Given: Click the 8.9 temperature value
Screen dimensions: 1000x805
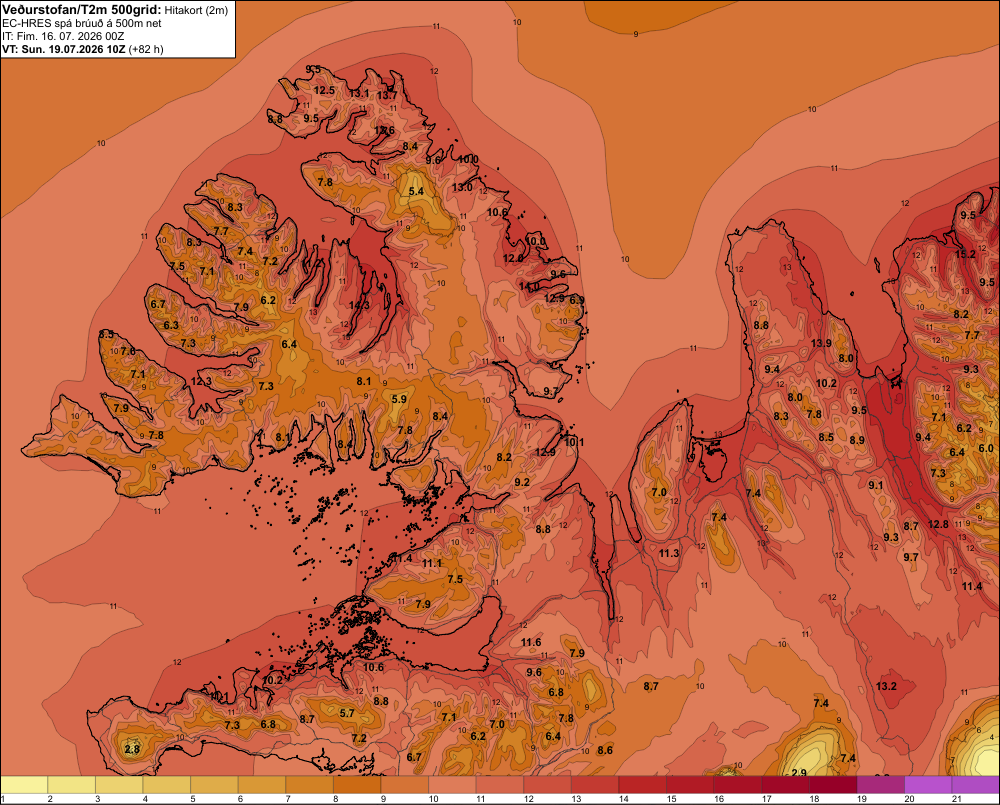Looking at the screenshot, I should click(x=857, y=439).
